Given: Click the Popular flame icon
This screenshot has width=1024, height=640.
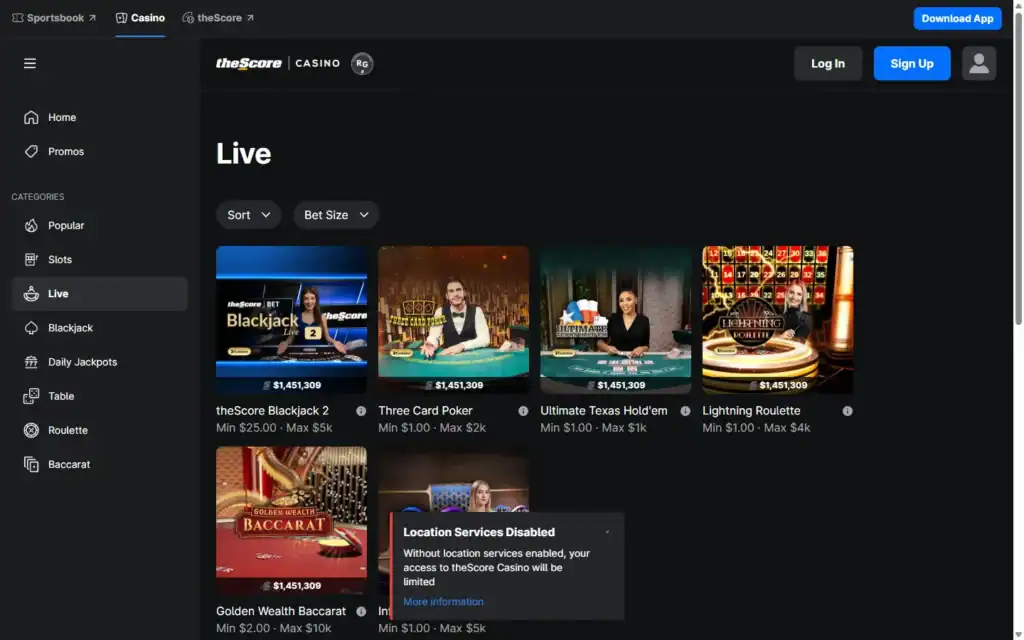Looking at the screenshot, I should tap(31, 225).
